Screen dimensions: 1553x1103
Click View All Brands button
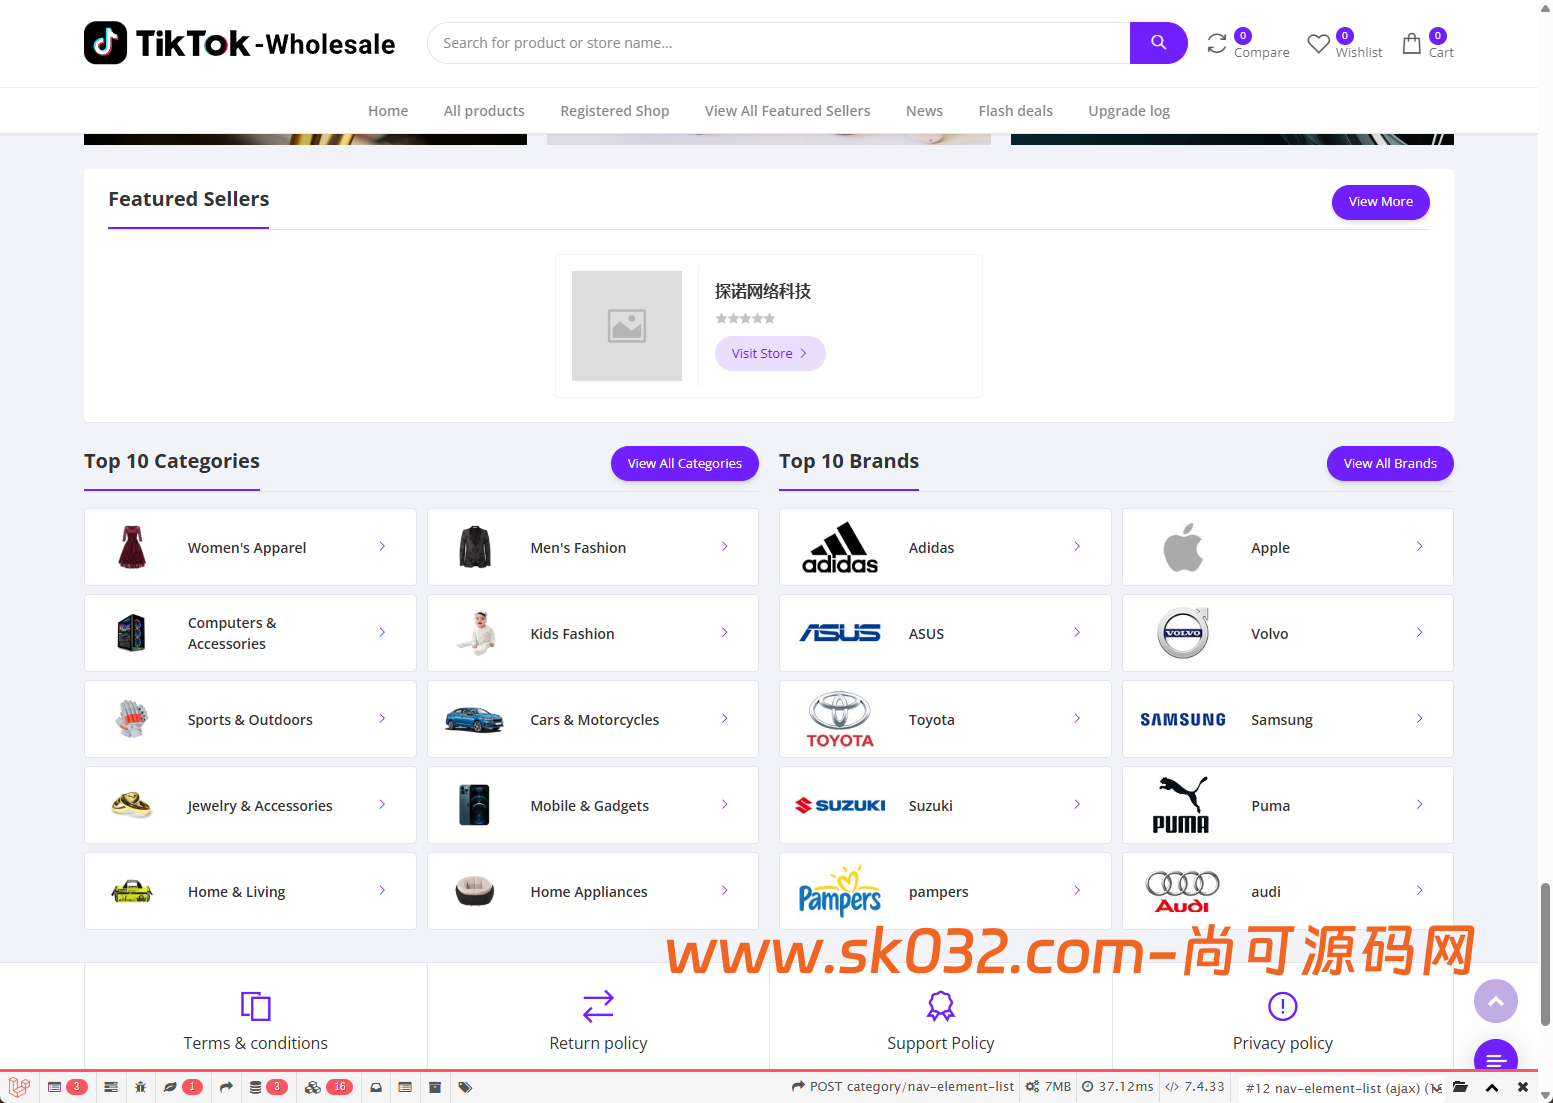point(1390,463)
